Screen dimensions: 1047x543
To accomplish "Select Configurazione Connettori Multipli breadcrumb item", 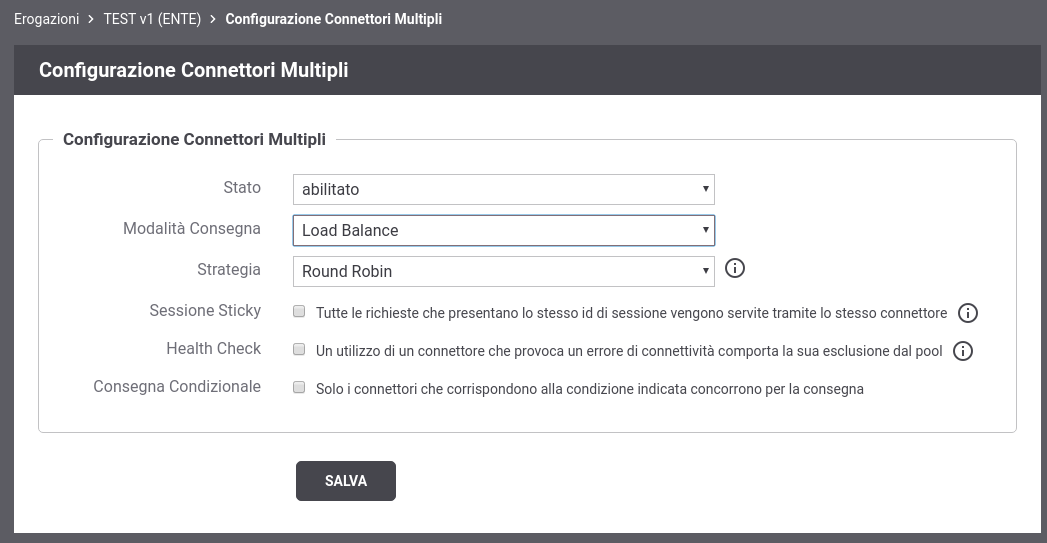I will (333, 19).
